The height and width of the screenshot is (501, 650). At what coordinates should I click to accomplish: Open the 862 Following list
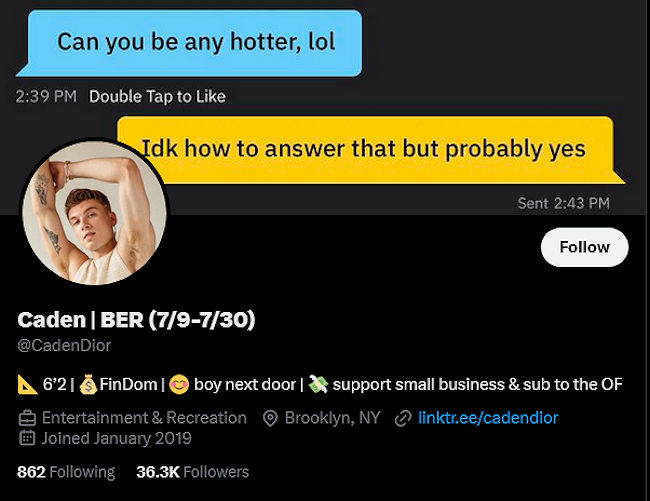[x=66, y=472]
